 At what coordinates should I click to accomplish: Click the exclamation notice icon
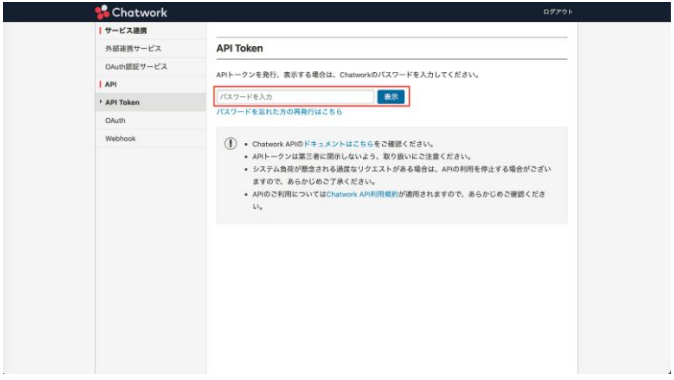230,144
